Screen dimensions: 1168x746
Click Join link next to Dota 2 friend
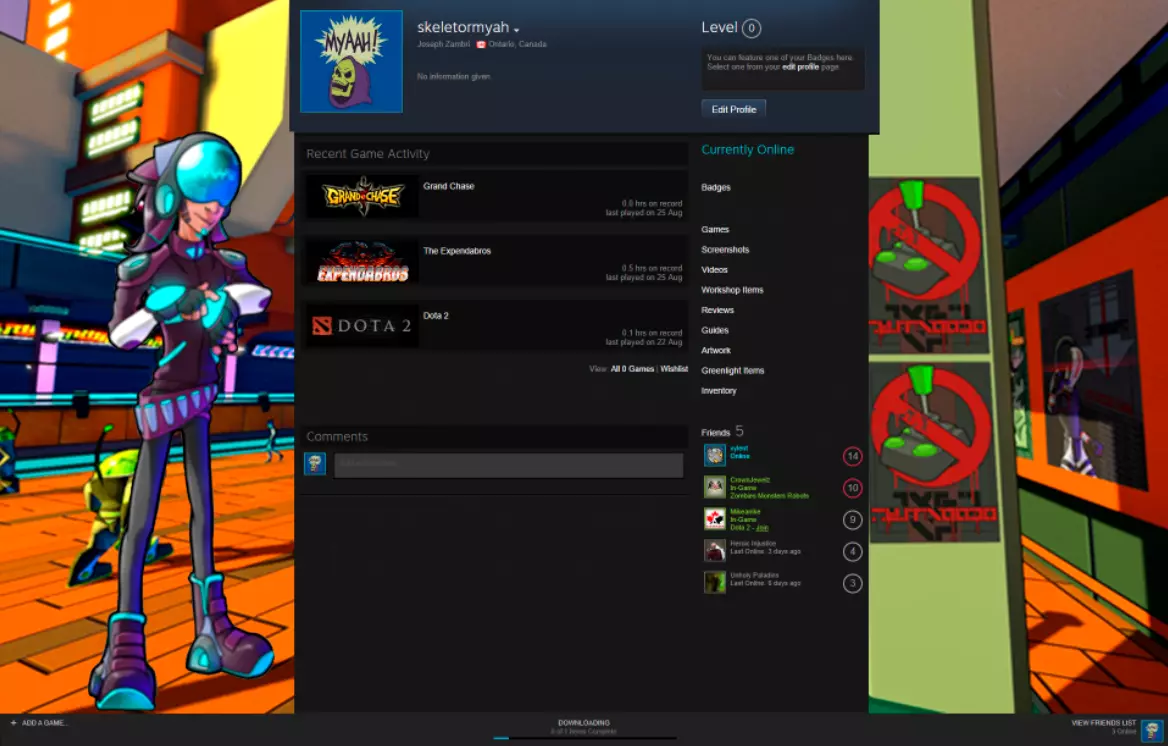tap(762, 528)
